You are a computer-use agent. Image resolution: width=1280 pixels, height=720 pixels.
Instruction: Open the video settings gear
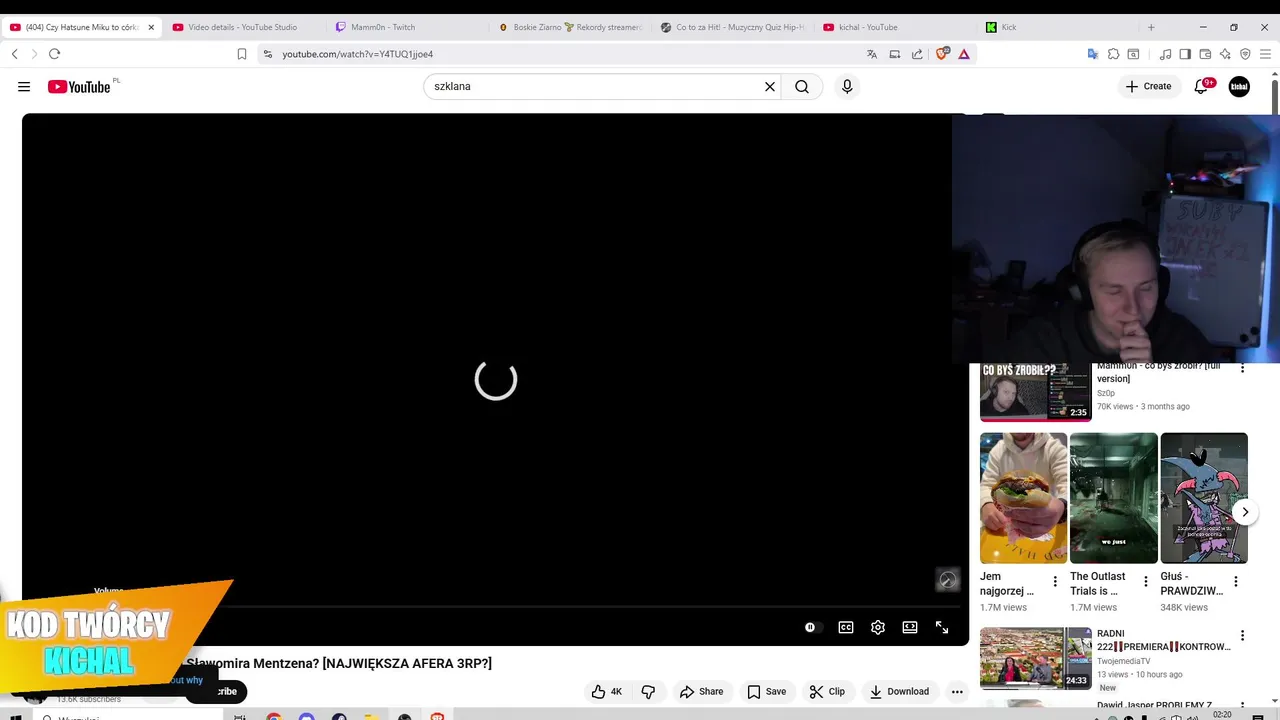(x=878, y=627)
